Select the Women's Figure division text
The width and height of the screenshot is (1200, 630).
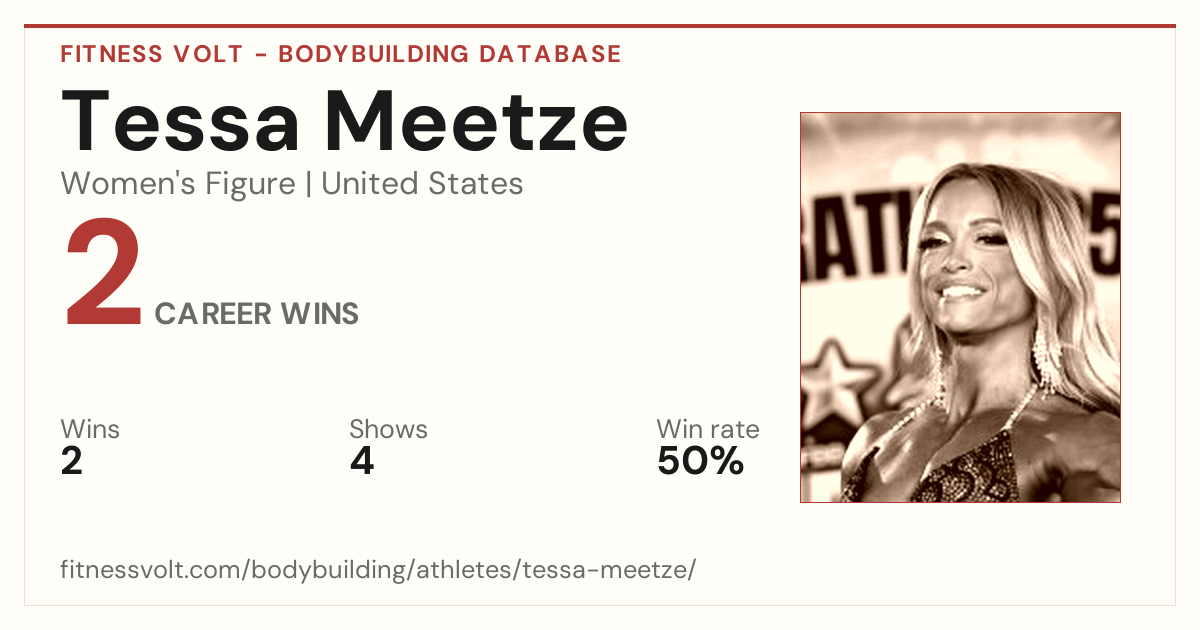tap(178, 184)
